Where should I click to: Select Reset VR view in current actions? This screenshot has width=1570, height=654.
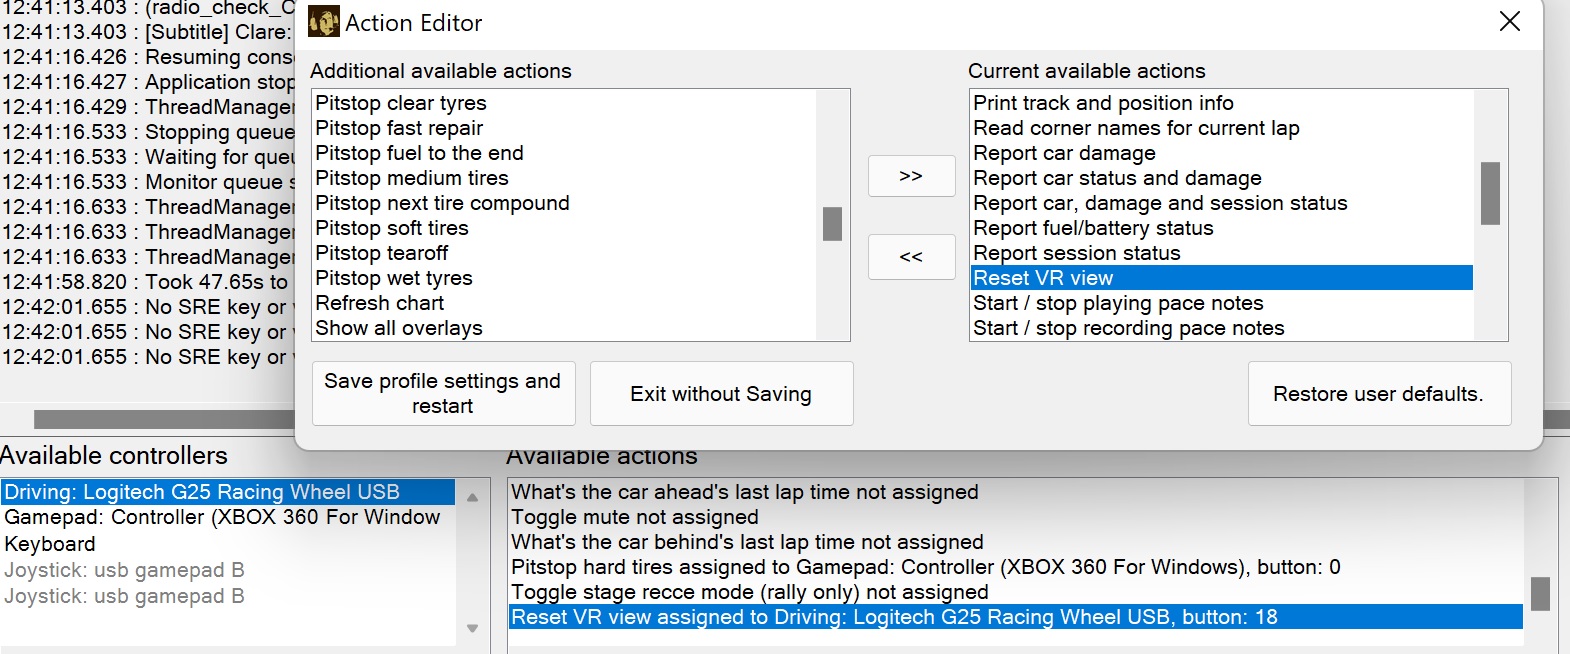click(1222, 278)
